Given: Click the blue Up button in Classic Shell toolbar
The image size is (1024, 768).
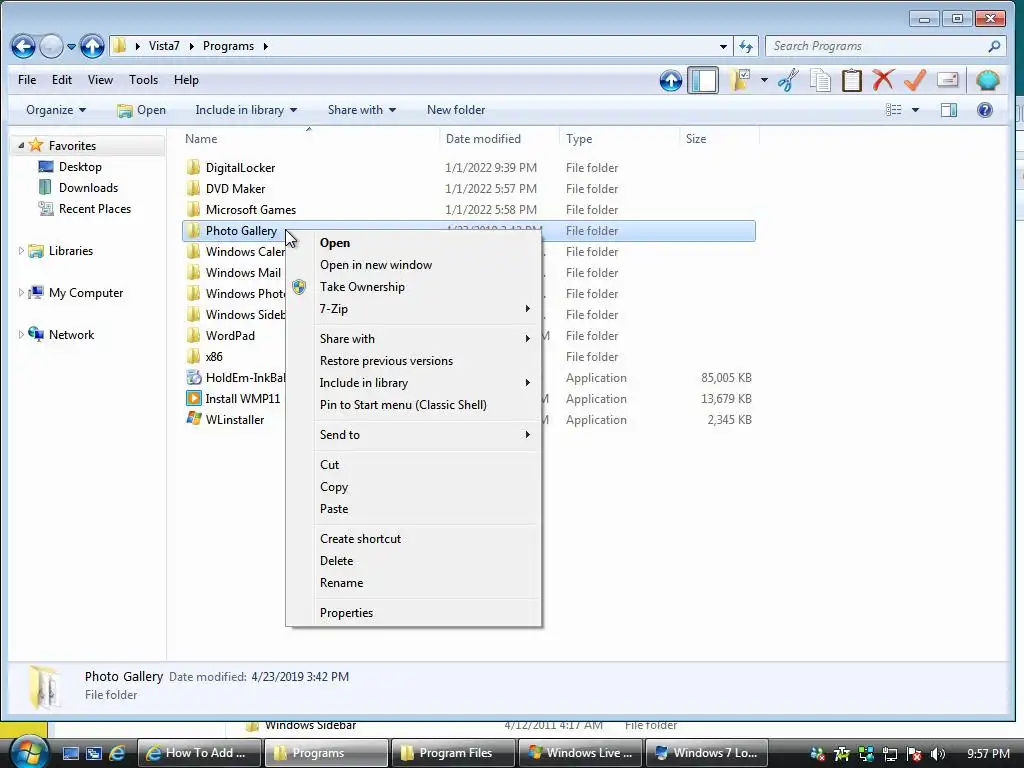Looking at the screenshot, I should tap(671, 80).
